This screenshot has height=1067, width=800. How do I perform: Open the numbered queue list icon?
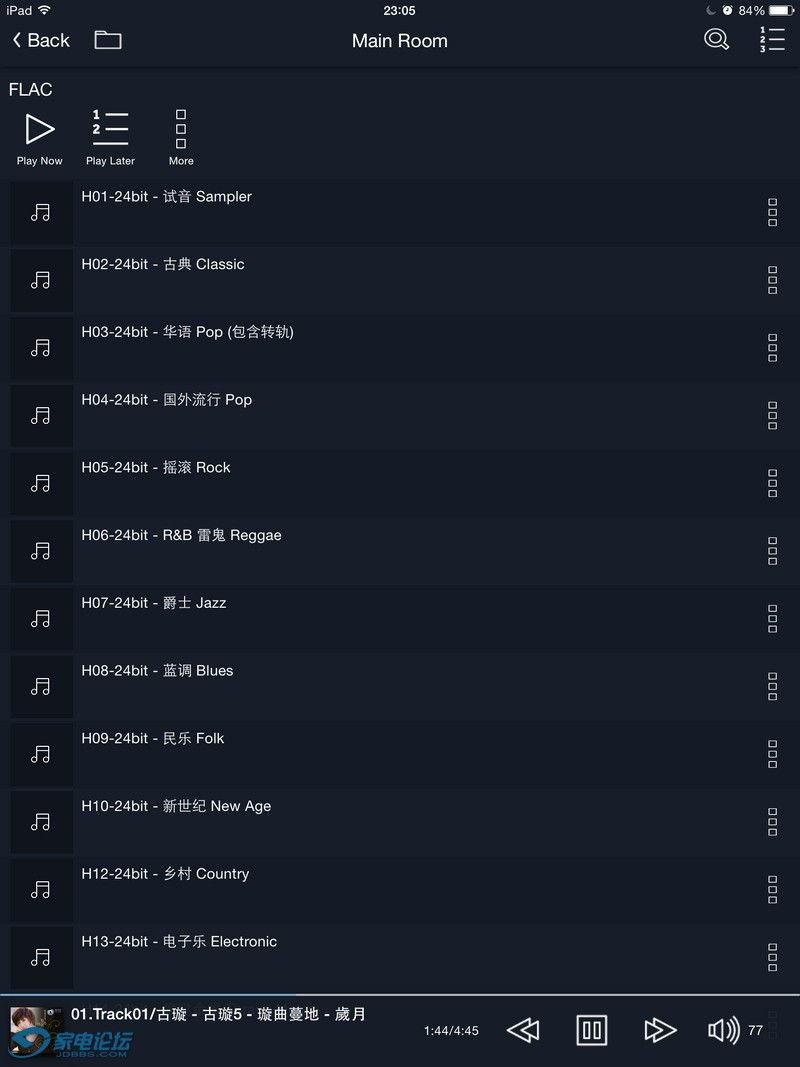click(x=772, y=40)
